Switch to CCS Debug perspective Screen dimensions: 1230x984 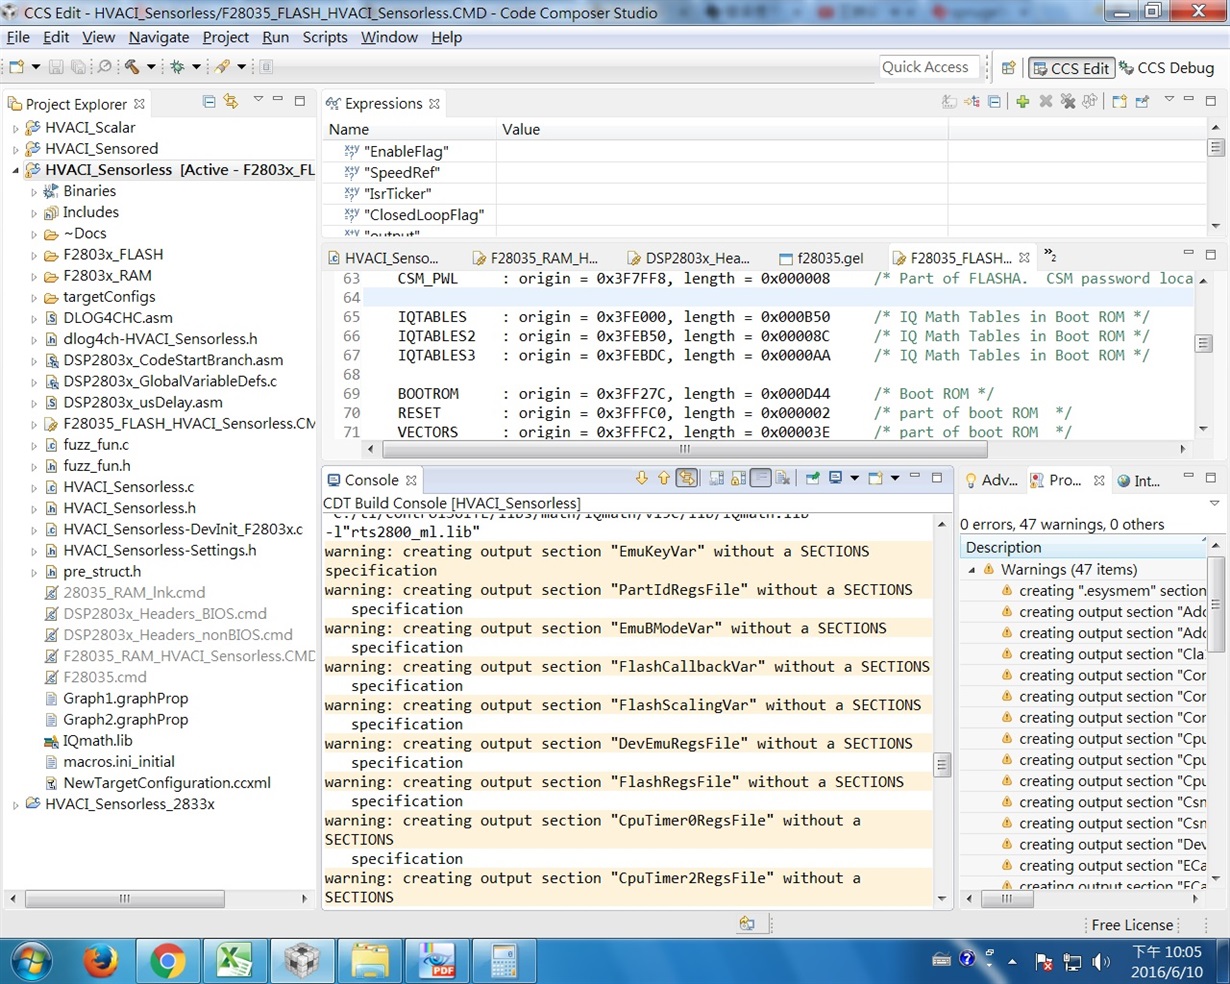1166,68
